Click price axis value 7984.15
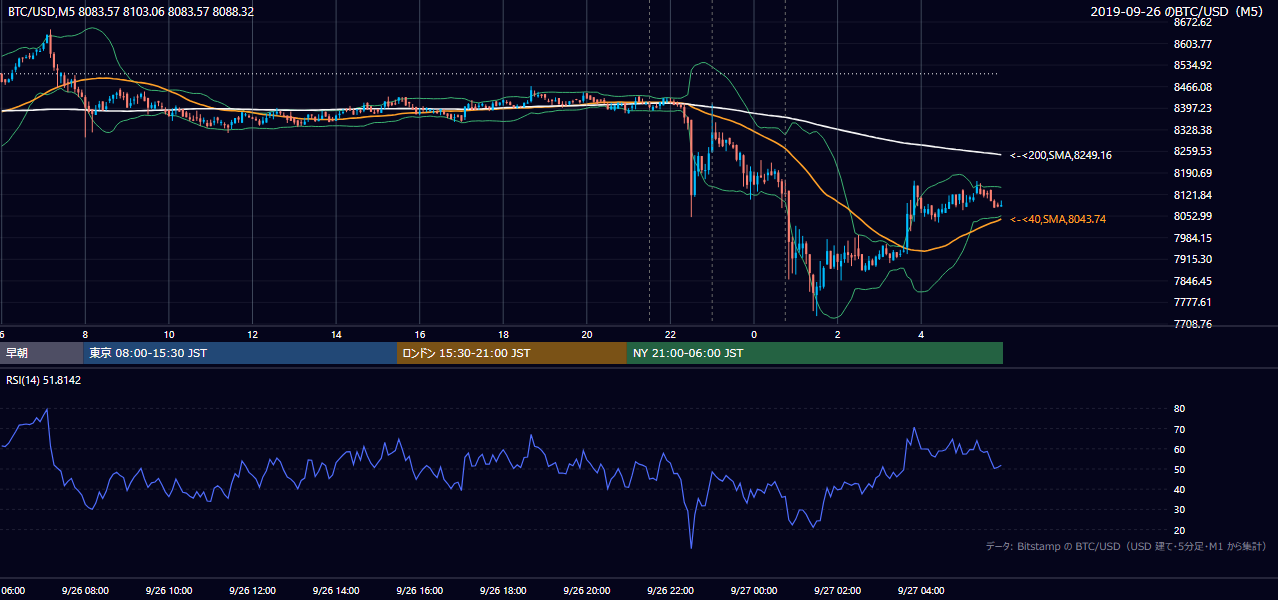1278x600 pixels. 1193,238
